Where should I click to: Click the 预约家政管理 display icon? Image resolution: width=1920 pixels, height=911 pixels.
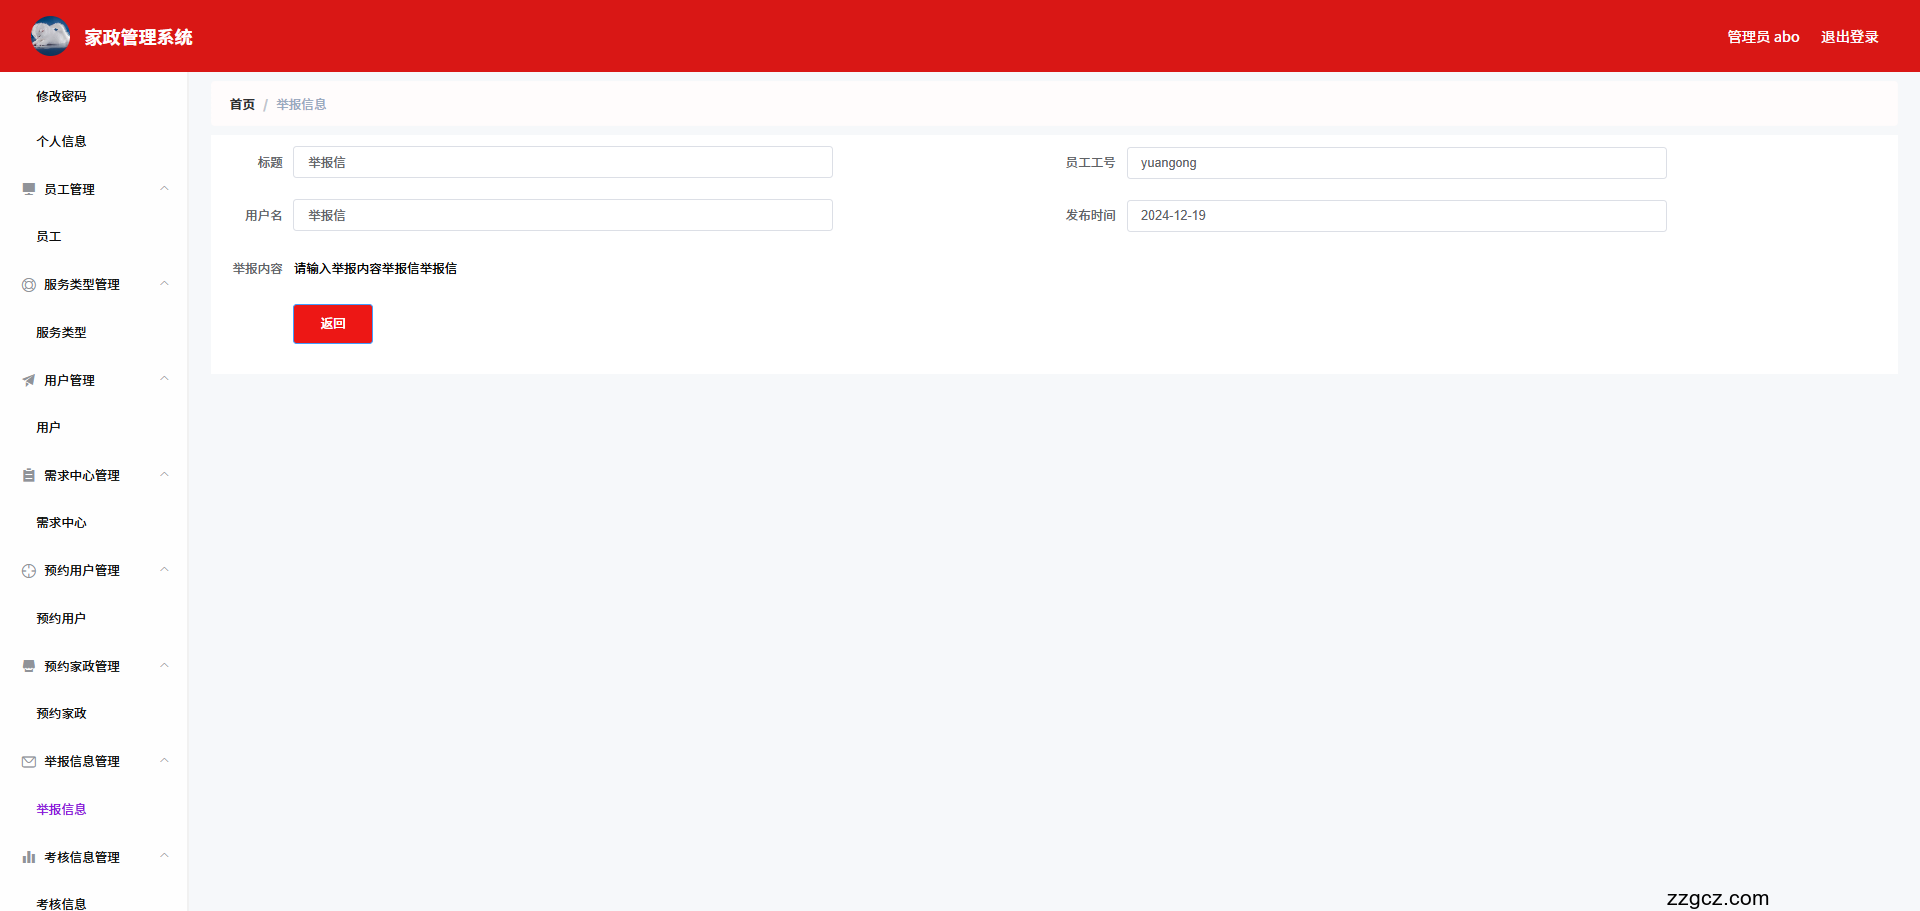pyautogui.click(x=28, y=665)
